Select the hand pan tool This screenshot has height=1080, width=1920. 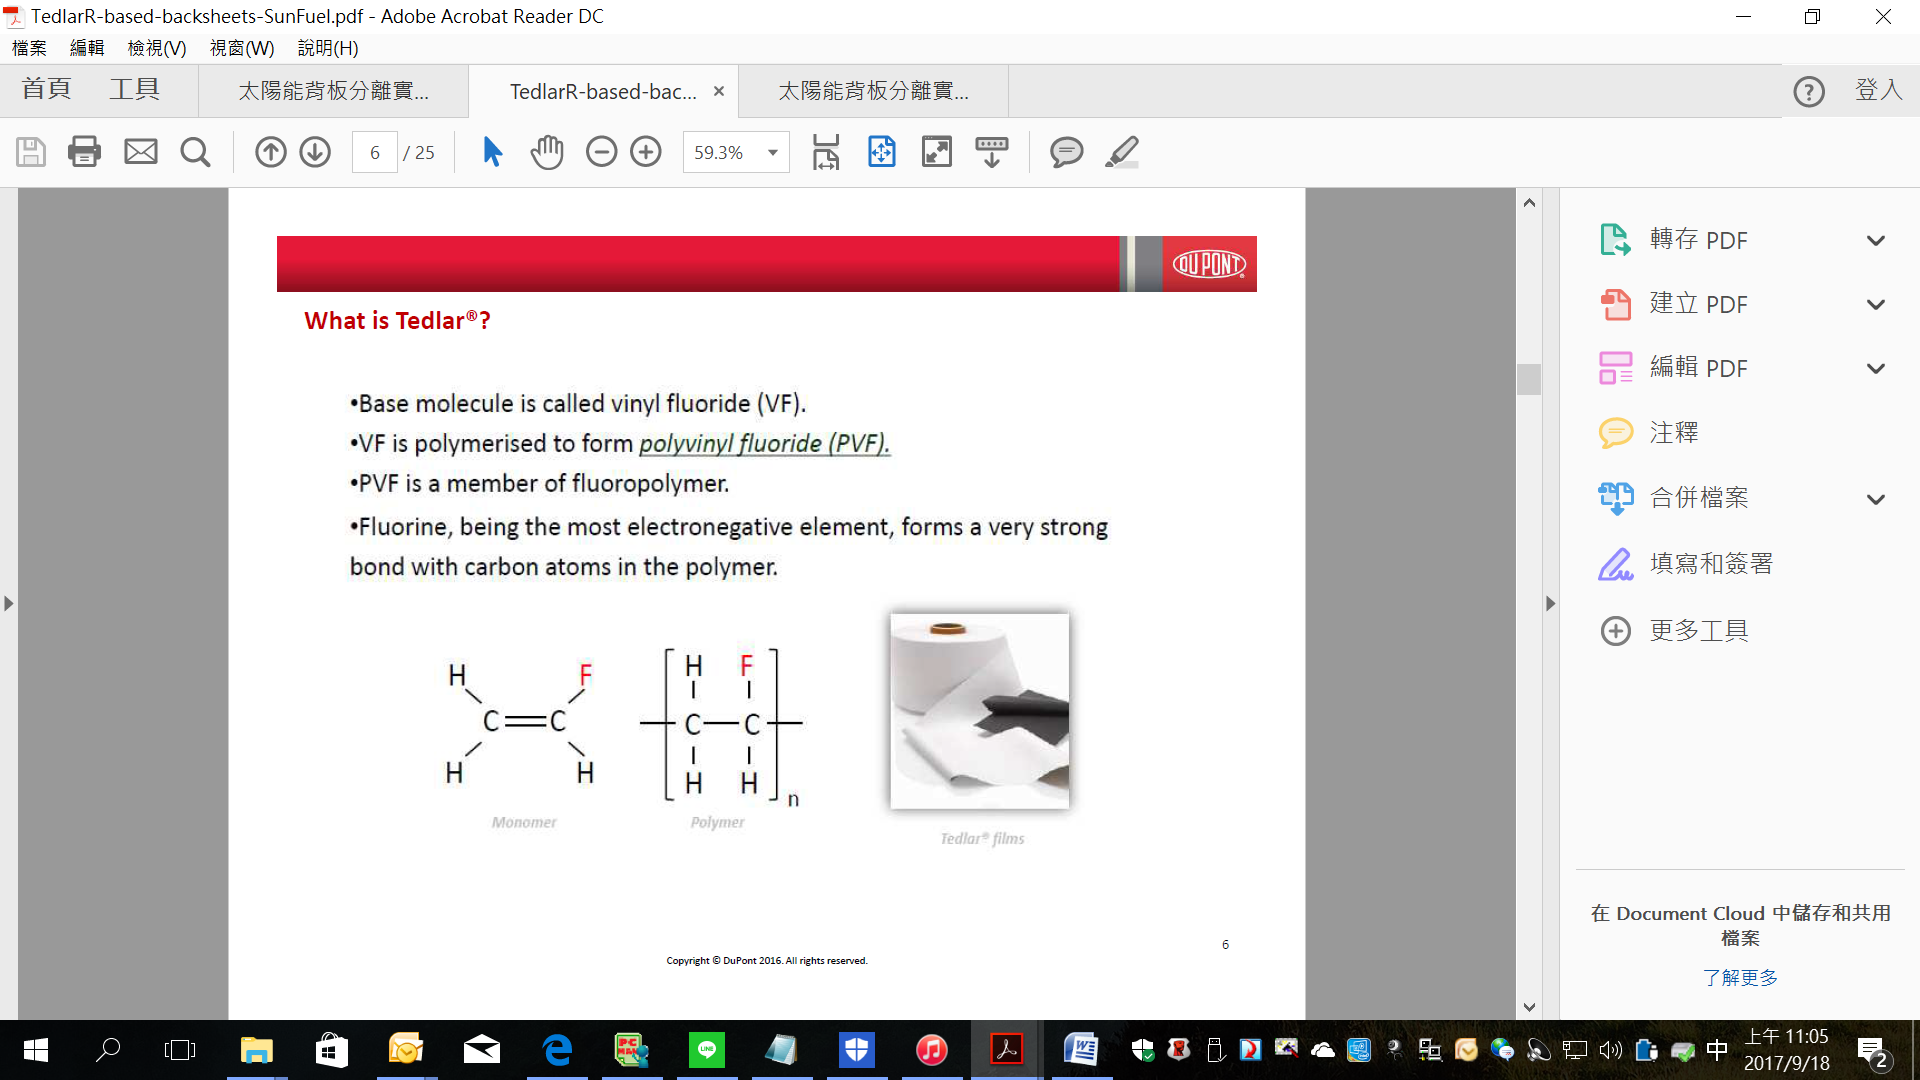[x=547, y=152]
